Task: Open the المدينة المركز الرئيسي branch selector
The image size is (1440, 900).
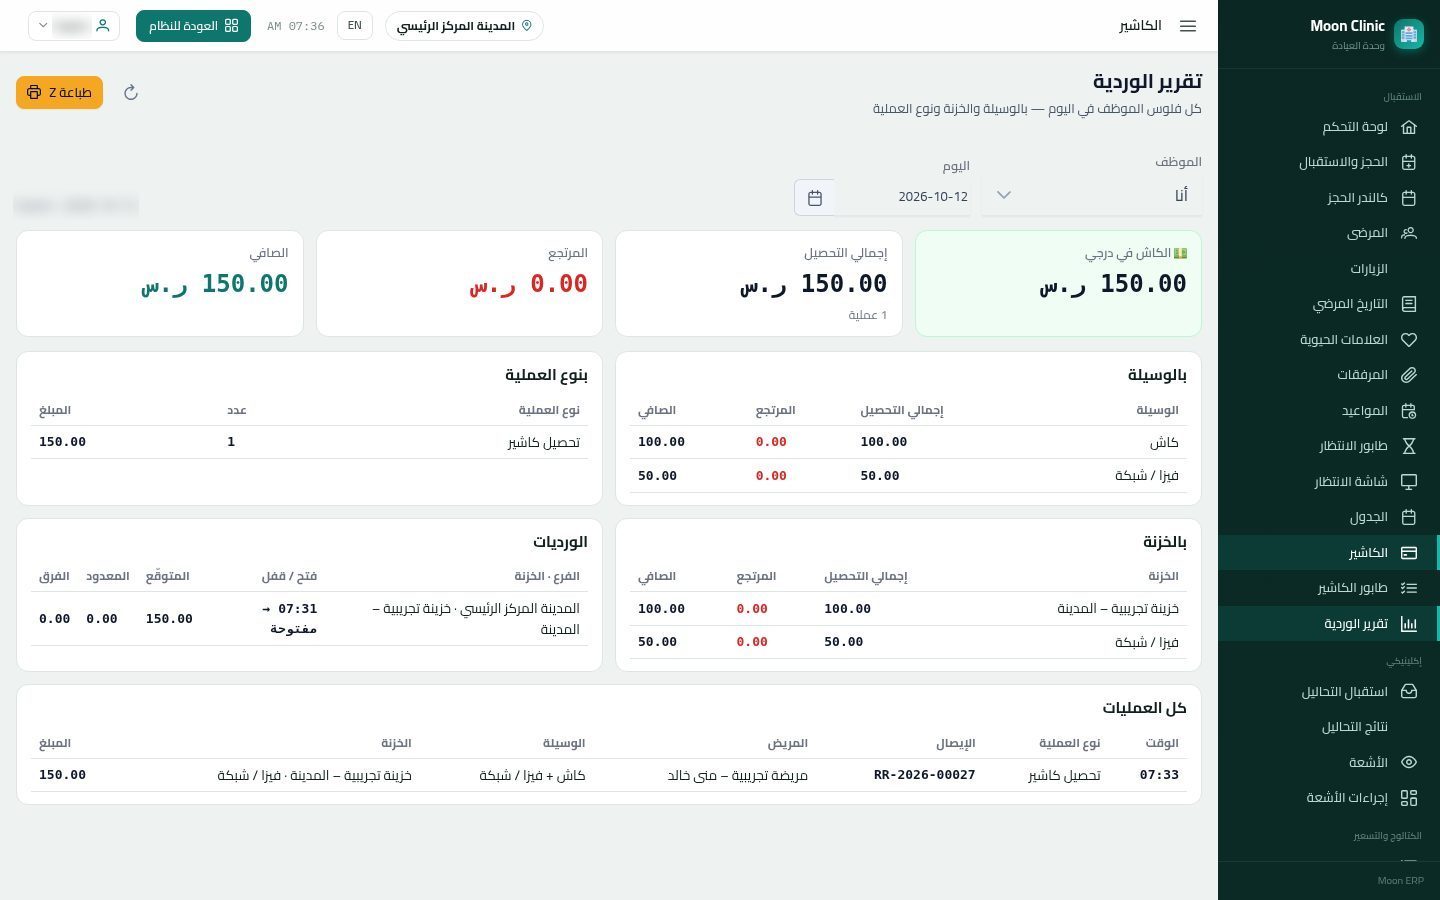Action: [464, 26]
